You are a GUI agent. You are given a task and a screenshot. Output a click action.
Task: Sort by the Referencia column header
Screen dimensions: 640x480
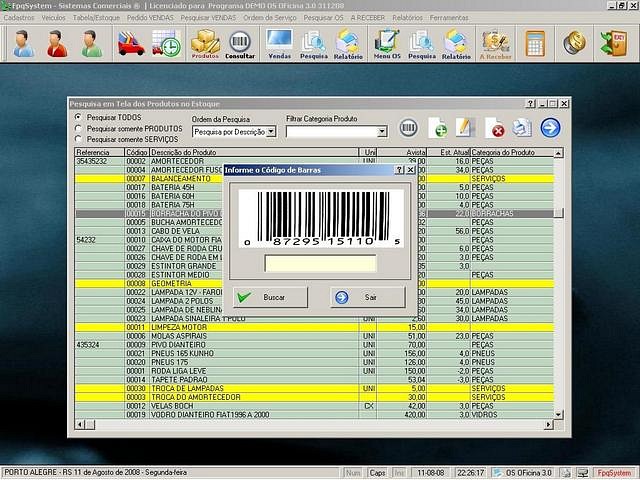pyautogui.click(x=100, y=152)
